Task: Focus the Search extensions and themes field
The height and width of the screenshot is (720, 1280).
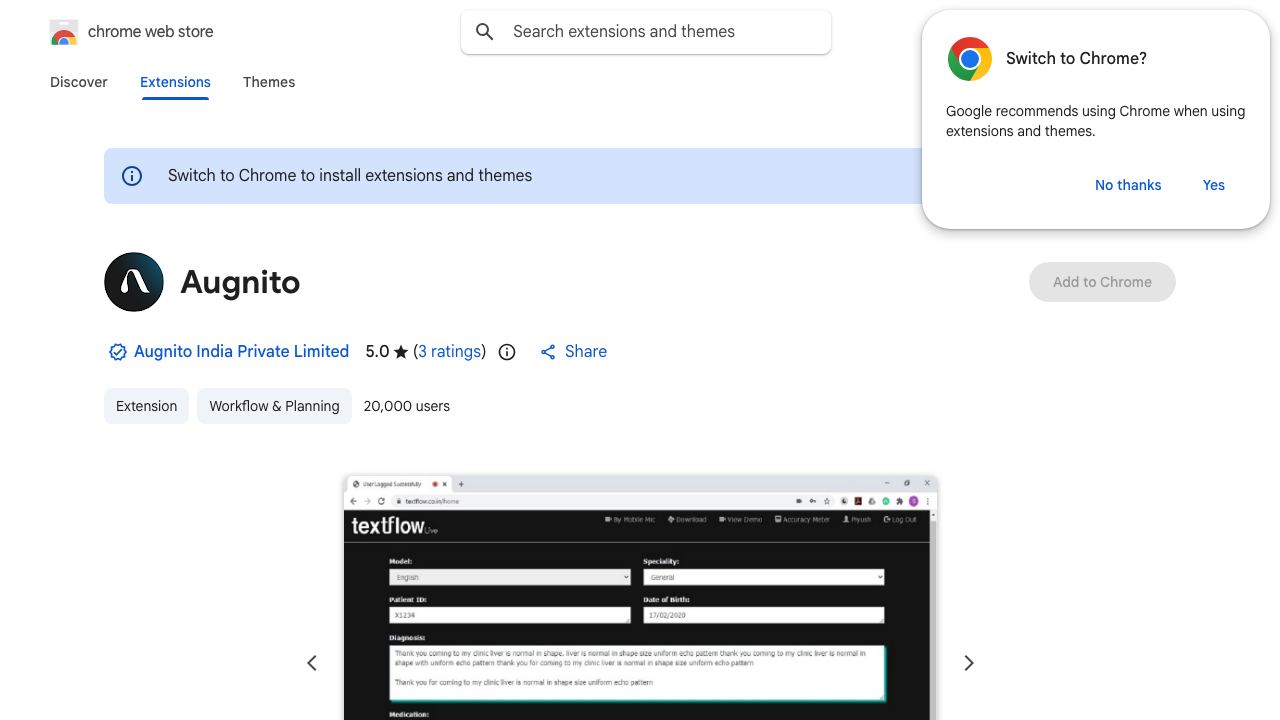Action: (x=646, y=32)
